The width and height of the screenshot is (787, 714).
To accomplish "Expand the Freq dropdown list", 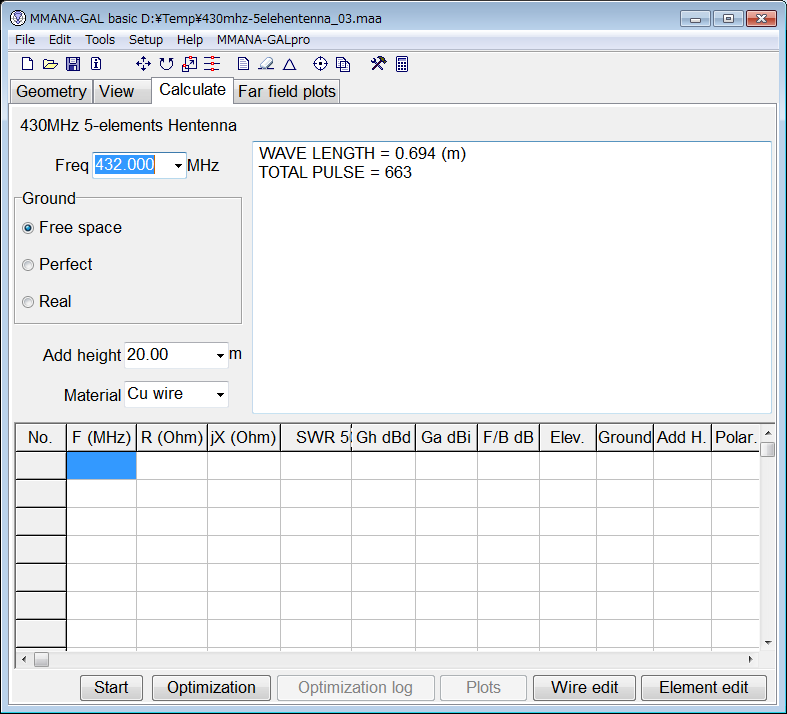I will click(x=178, y=166).
